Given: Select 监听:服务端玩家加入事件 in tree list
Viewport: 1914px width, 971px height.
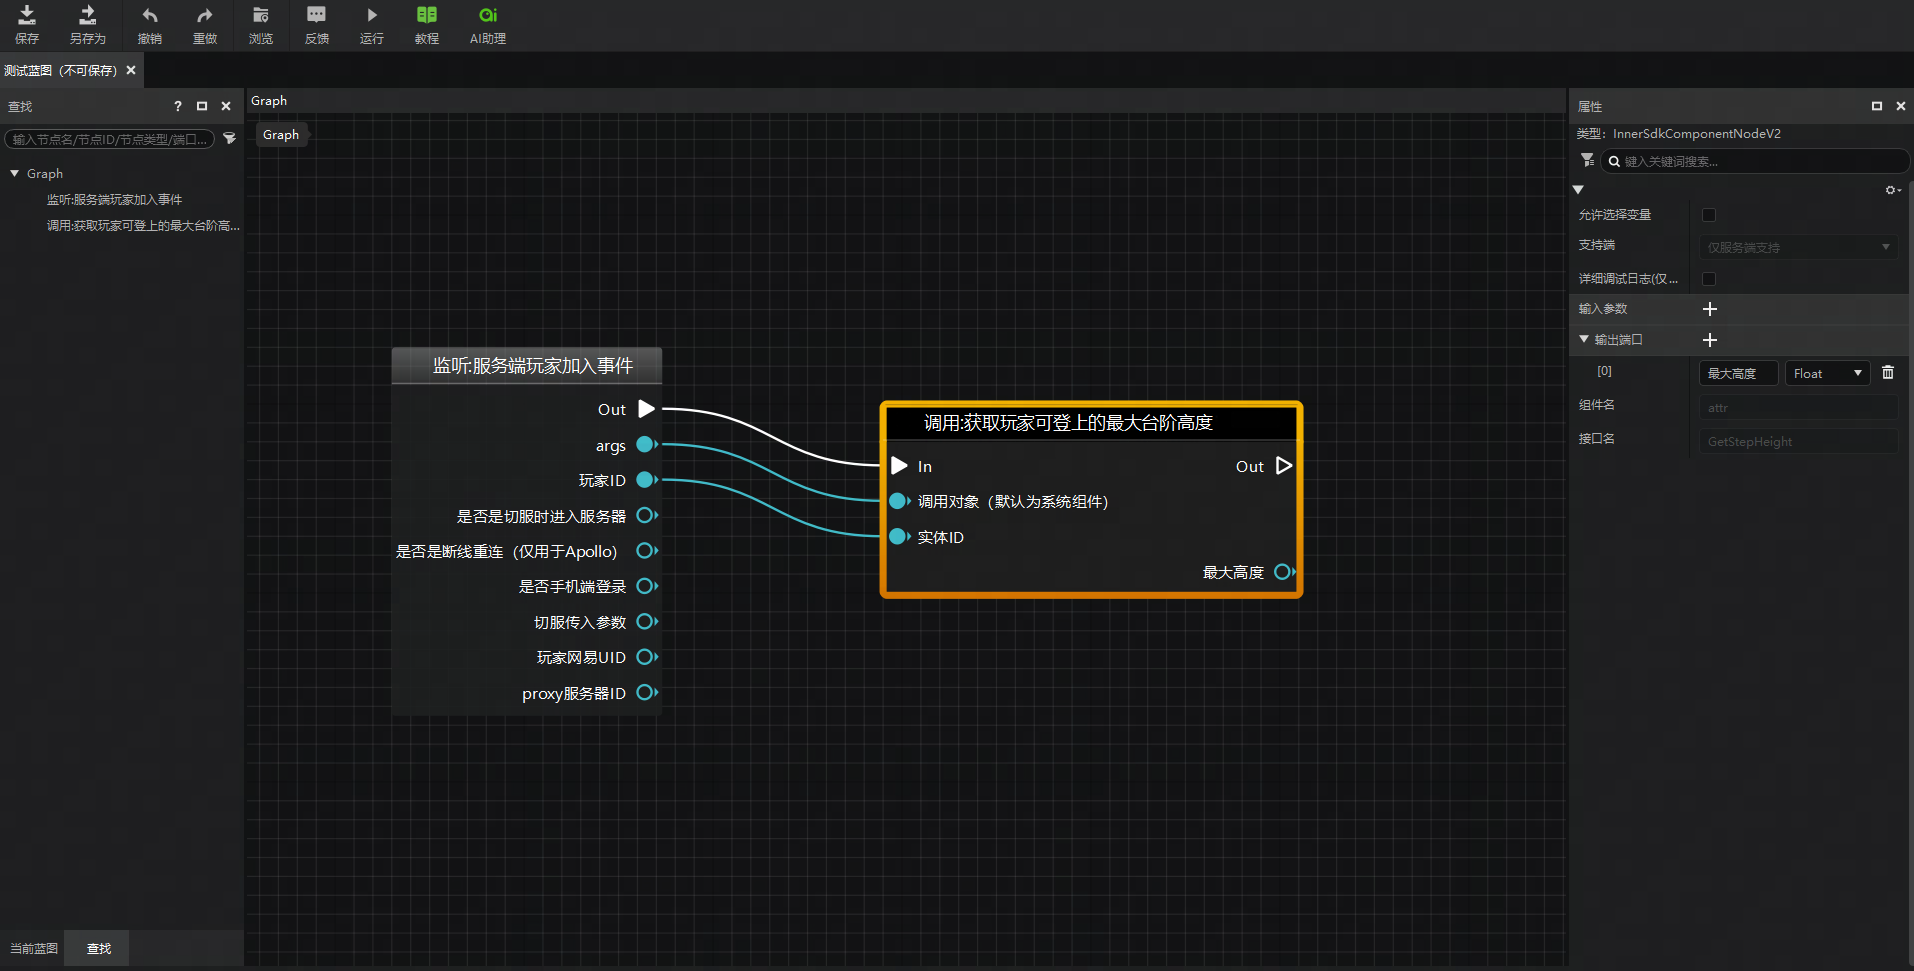Looking at the screenshot, I should coord(114,200).
